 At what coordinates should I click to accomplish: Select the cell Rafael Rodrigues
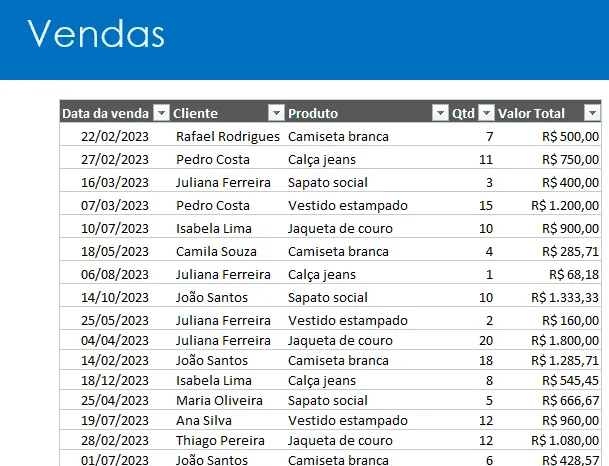point(228,136)
